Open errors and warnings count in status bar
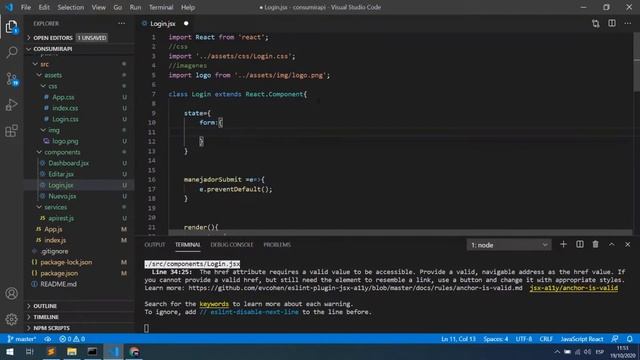This screenshot has width=640, height=360. tap(72, 339)
